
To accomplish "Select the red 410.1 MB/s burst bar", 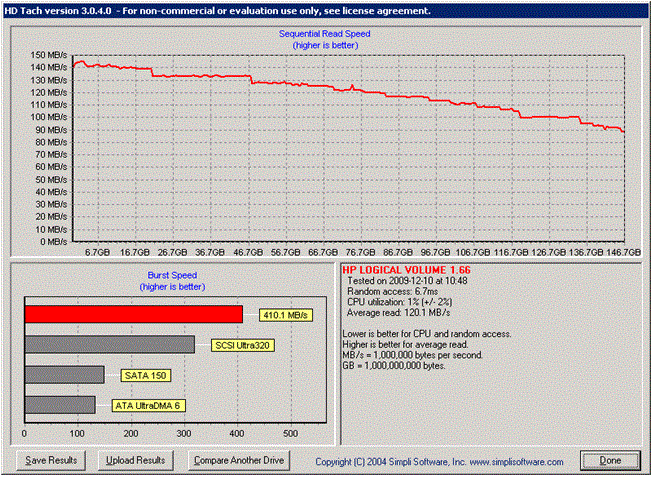I will pos(133,314).
